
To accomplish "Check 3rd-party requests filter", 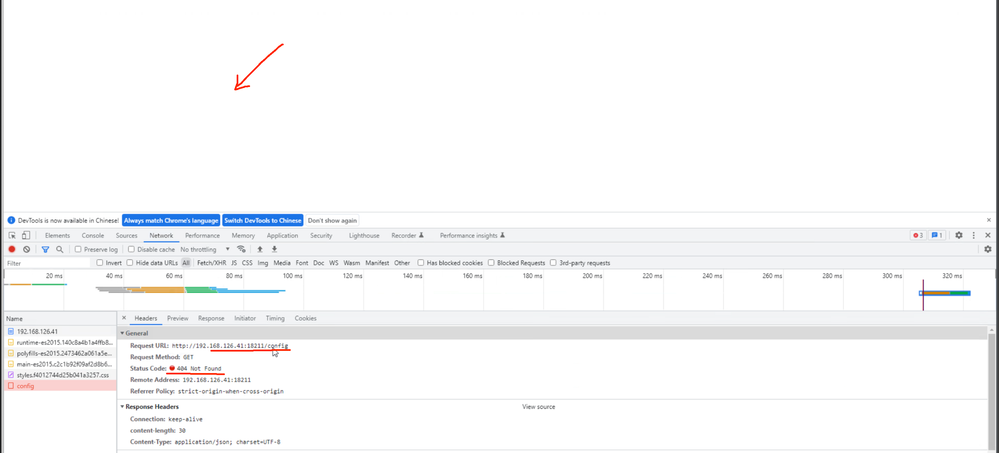I will click(554, 262).
